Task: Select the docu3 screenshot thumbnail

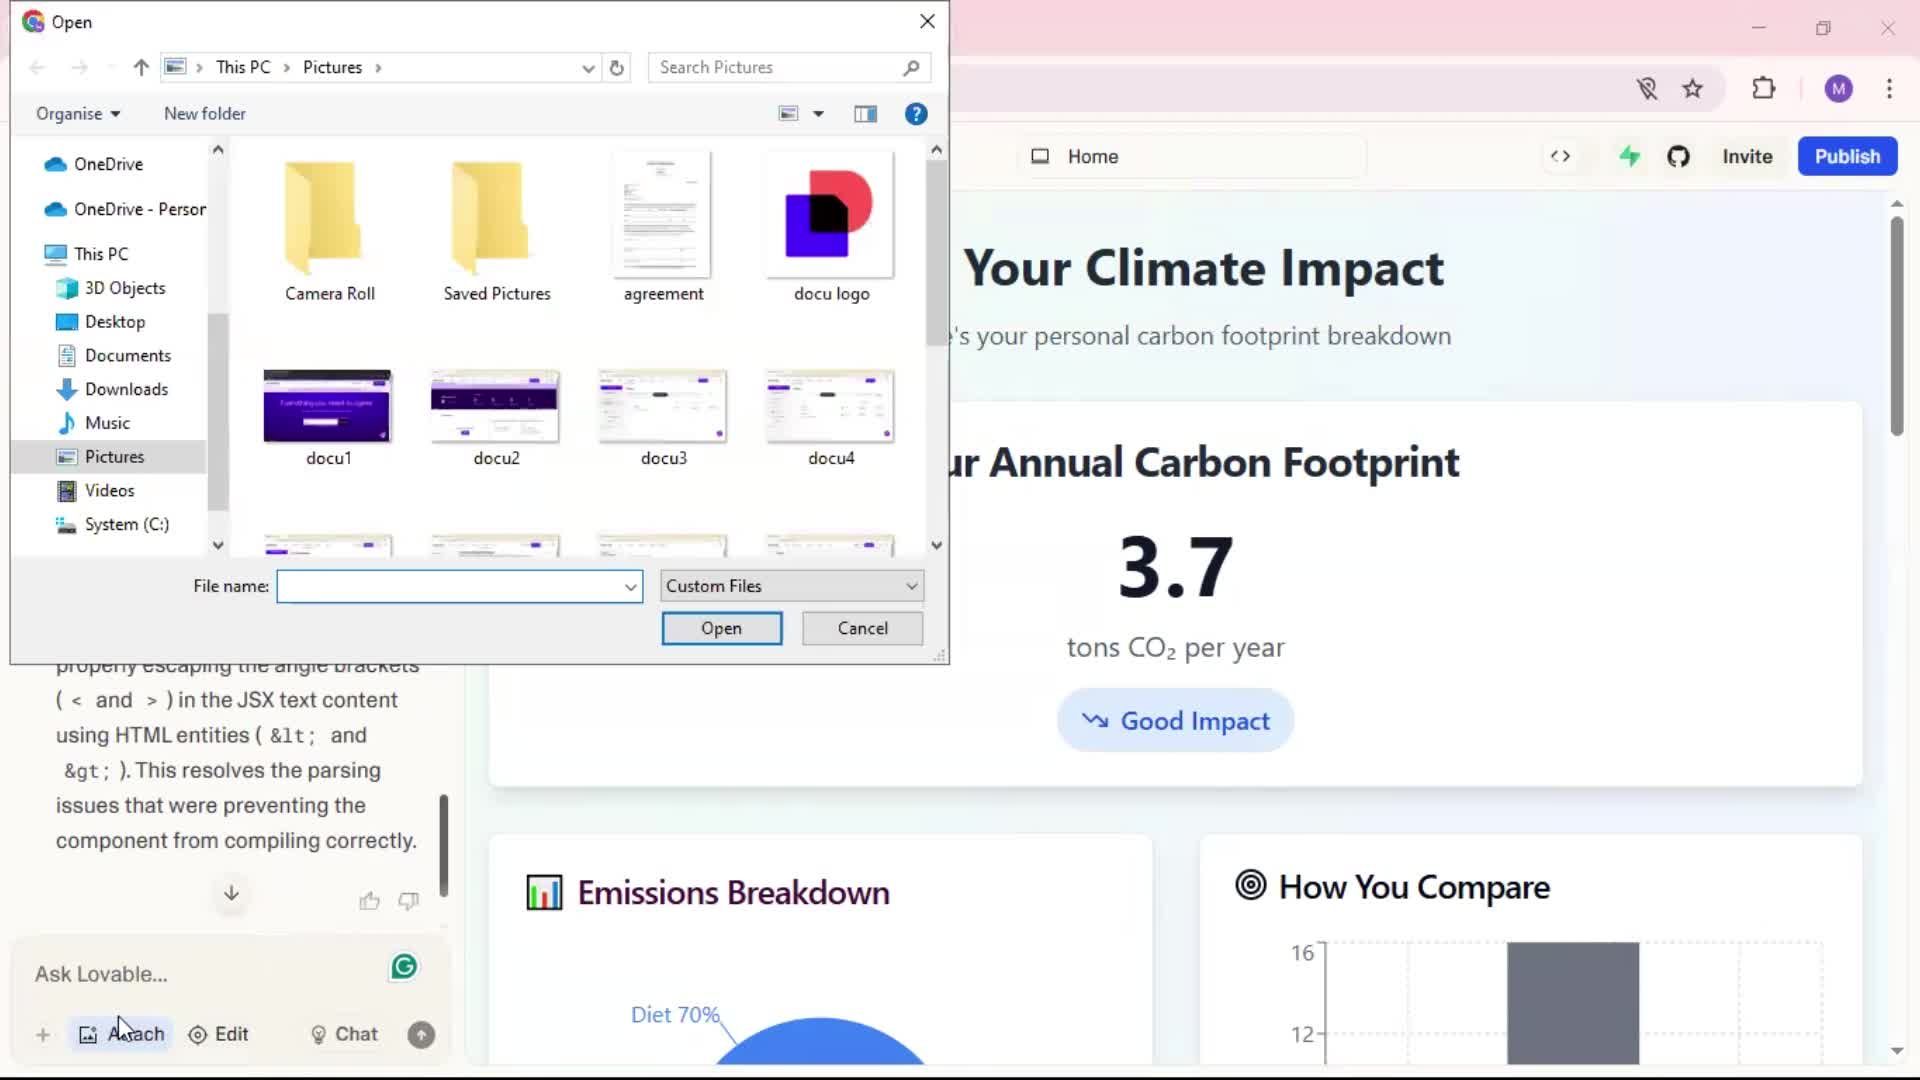Action: [x=663, y=418]
